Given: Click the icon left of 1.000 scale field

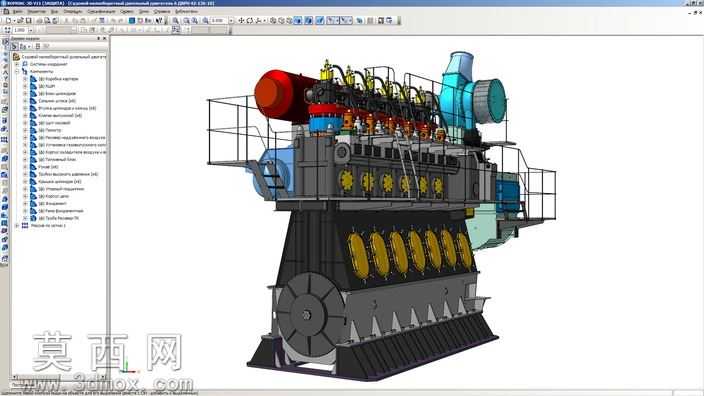Looking at the screenshot, I should 7,30.
